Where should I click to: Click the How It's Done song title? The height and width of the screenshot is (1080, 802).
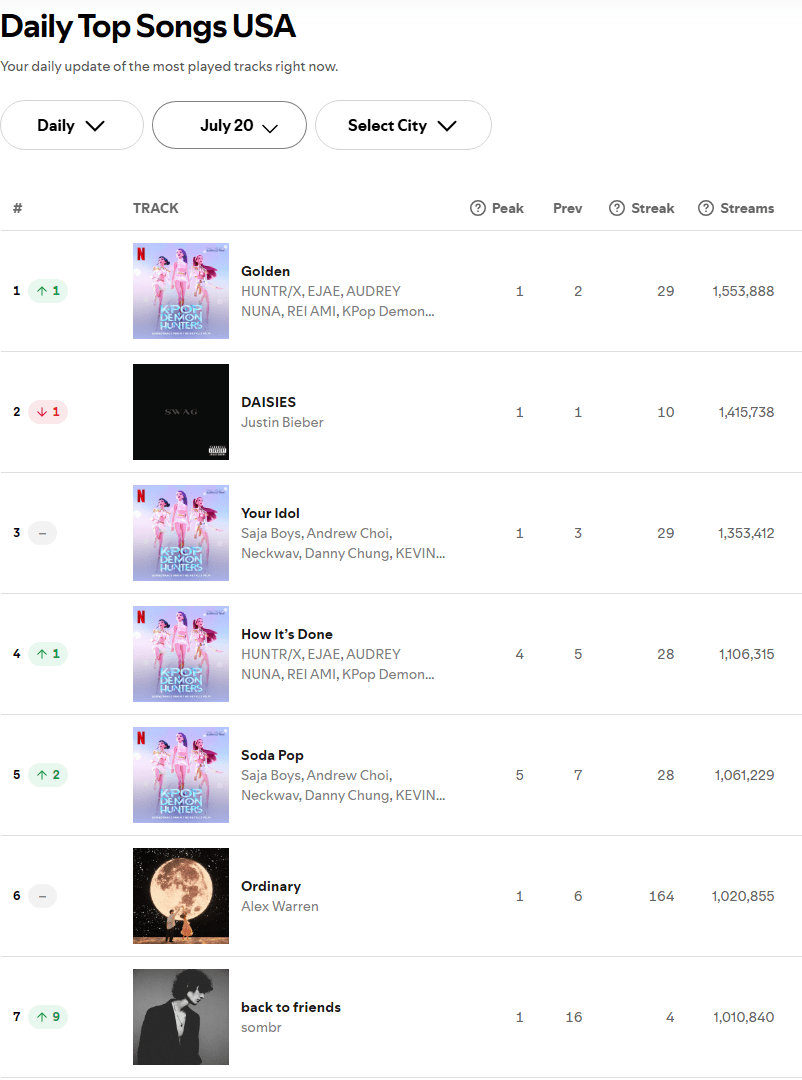click(287, 634)
